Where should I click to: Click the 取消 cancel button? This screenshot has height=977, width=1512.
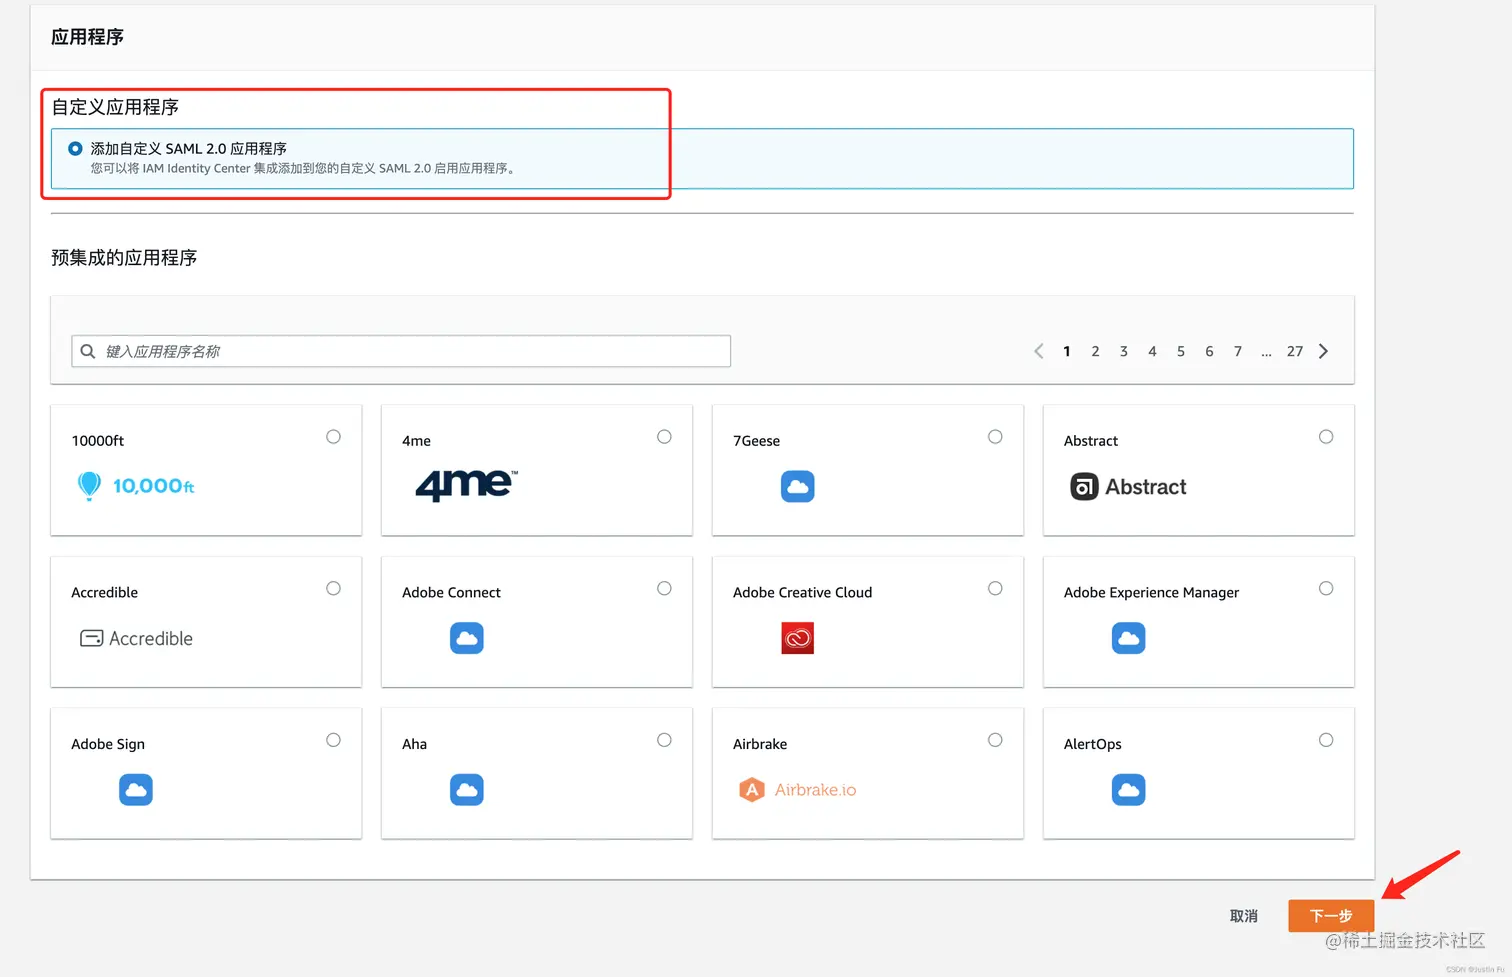[x=1244, y=916]
